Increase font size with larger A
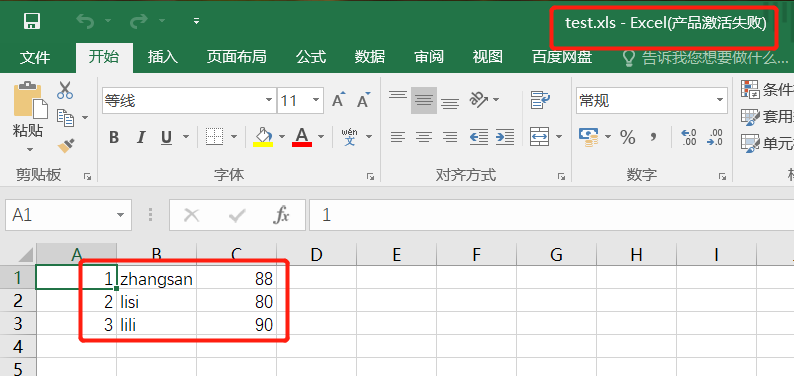This screenshot has width=794, height=376. tap(339, 100)
